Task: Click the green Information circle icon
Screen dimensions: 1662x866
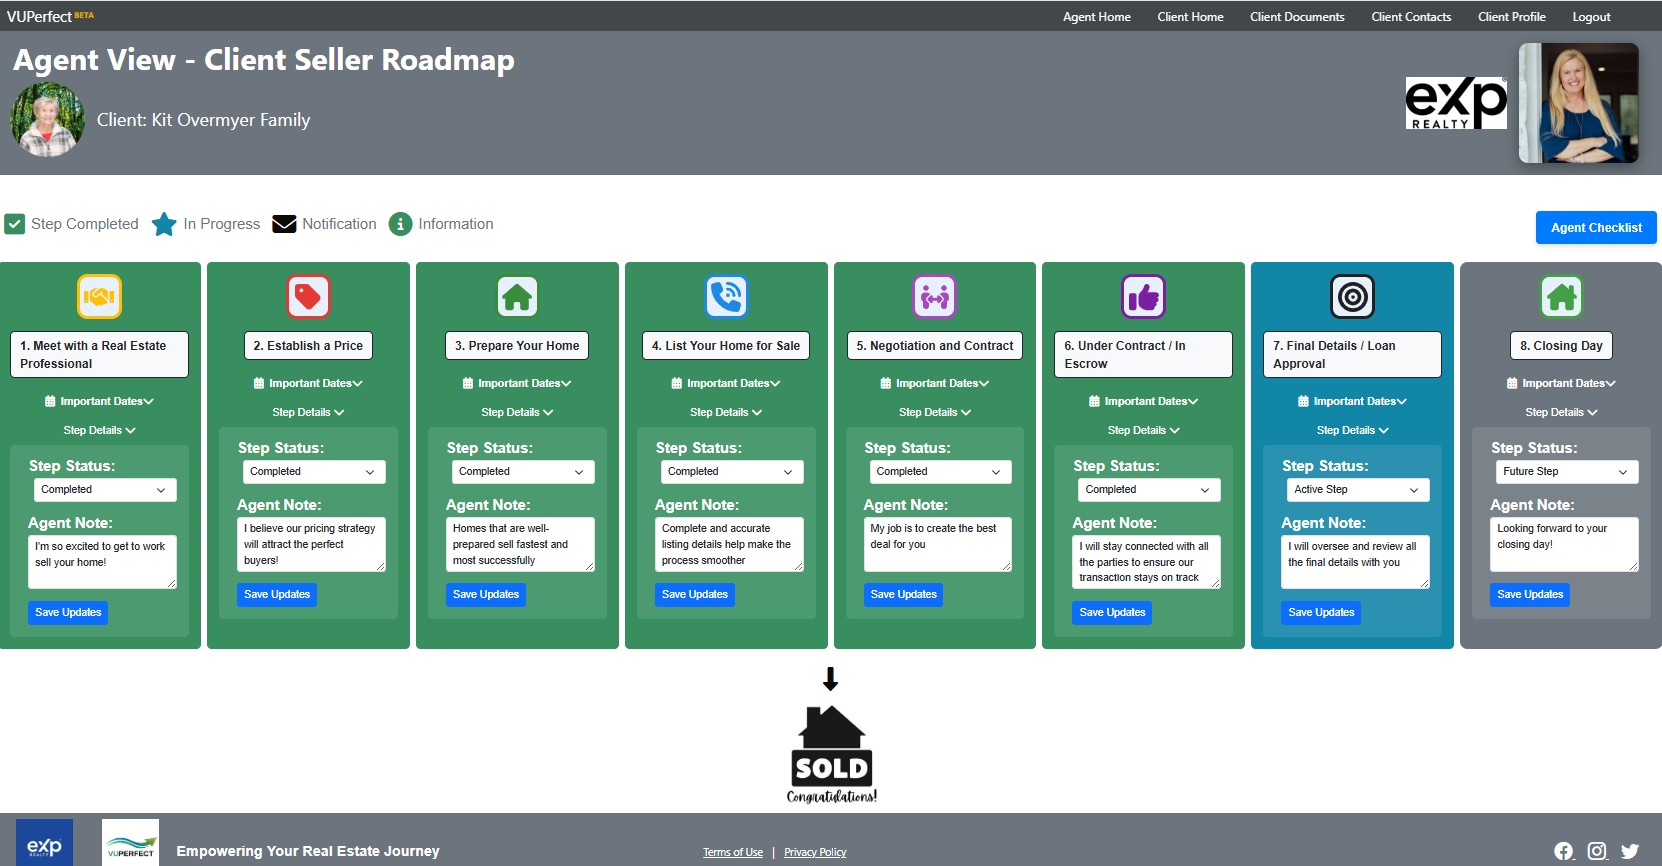Action: pos(400,224)
